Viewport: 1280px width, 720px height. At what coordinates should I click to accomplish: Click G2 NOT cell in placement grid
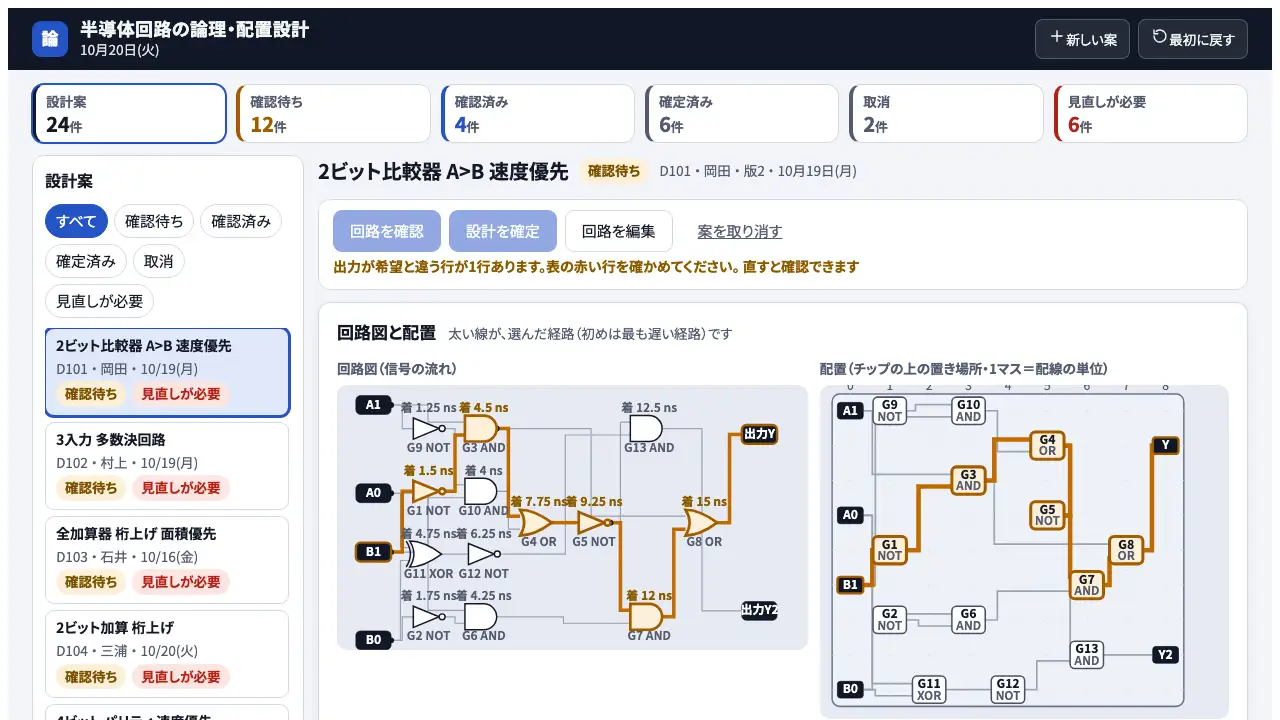[890, 620]
